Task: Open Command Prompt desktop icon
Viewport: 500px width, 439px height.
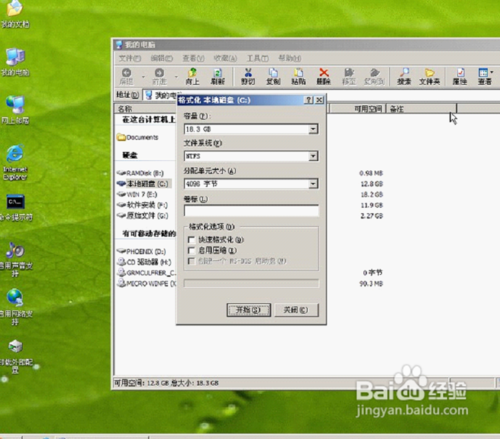Action: [x=16, y=208]
